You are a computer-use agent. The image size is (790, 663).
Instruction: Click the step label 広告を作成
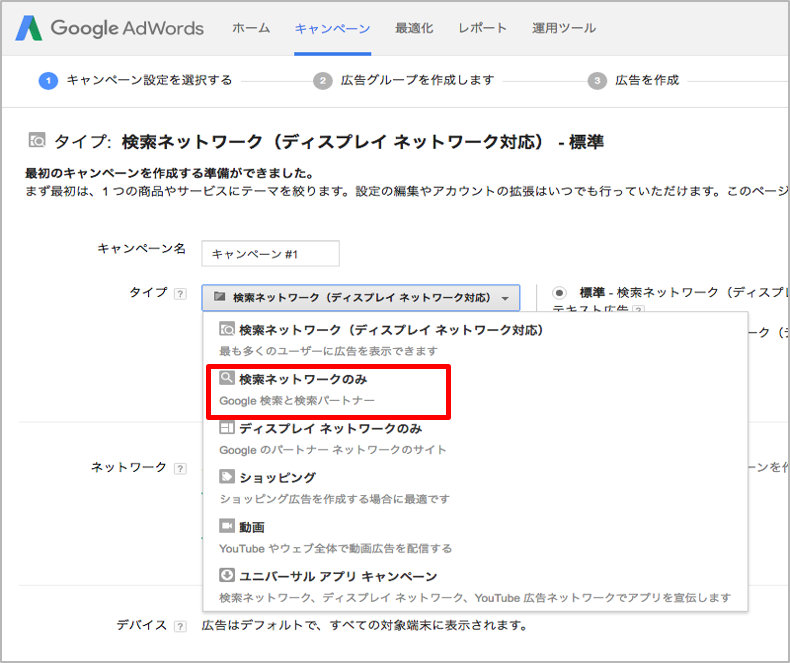click(x=647, y=80)
